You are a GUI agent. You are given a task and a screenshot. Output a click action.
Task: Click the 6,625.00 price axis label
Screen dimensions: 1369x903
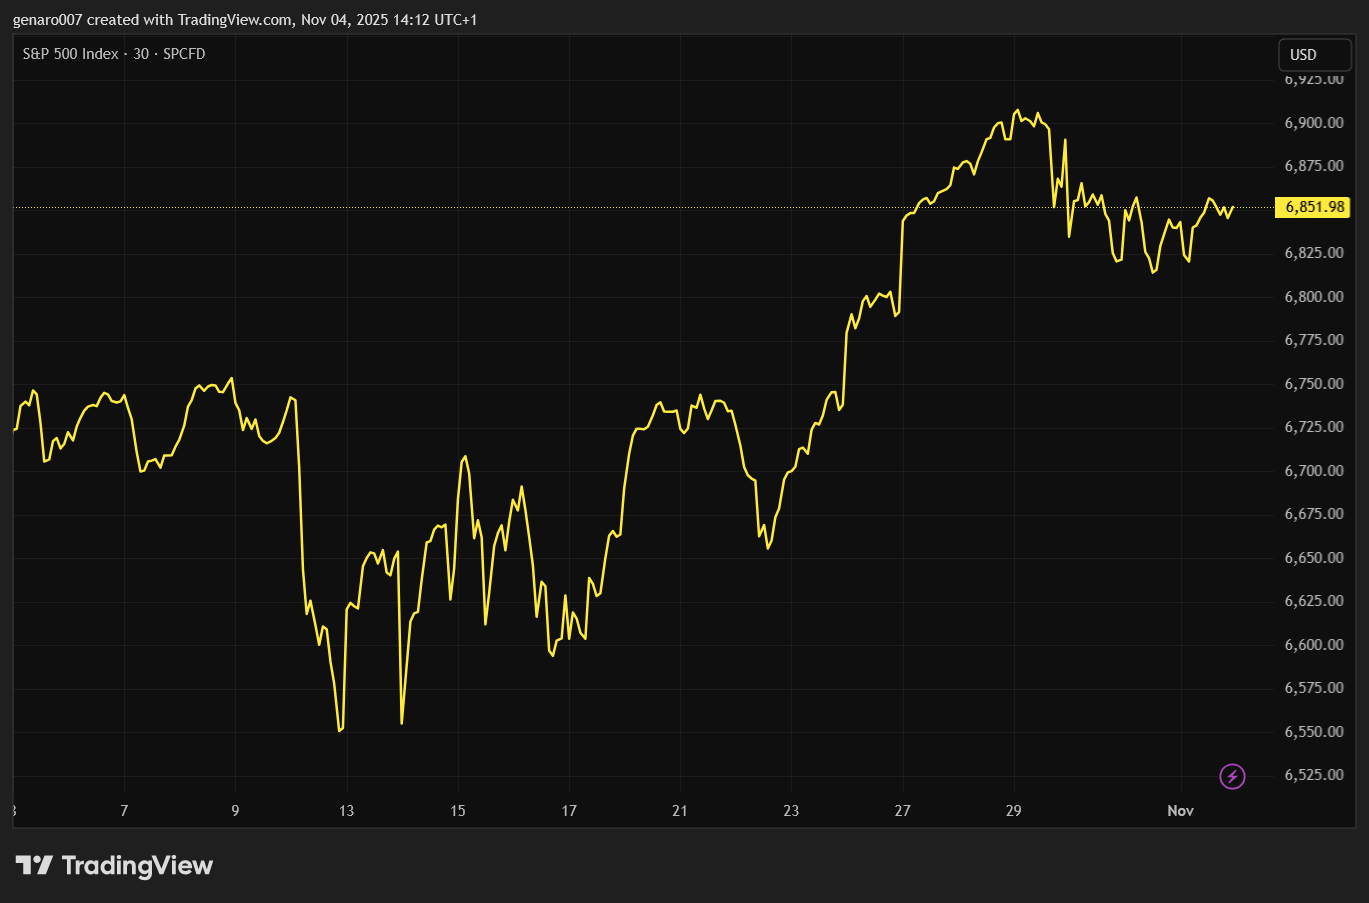coord(1314,601)
